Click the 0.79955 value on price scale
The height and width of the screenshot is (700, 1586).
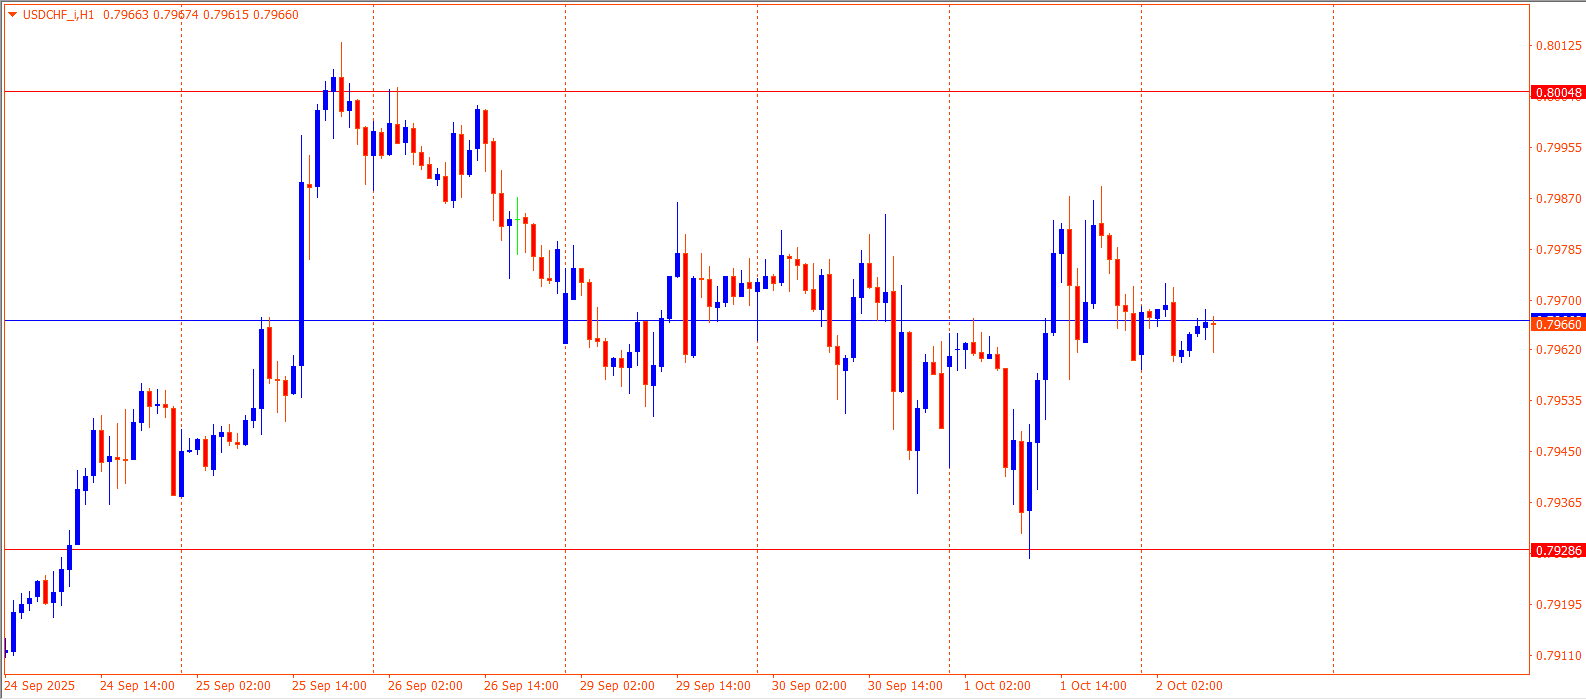1558,148
